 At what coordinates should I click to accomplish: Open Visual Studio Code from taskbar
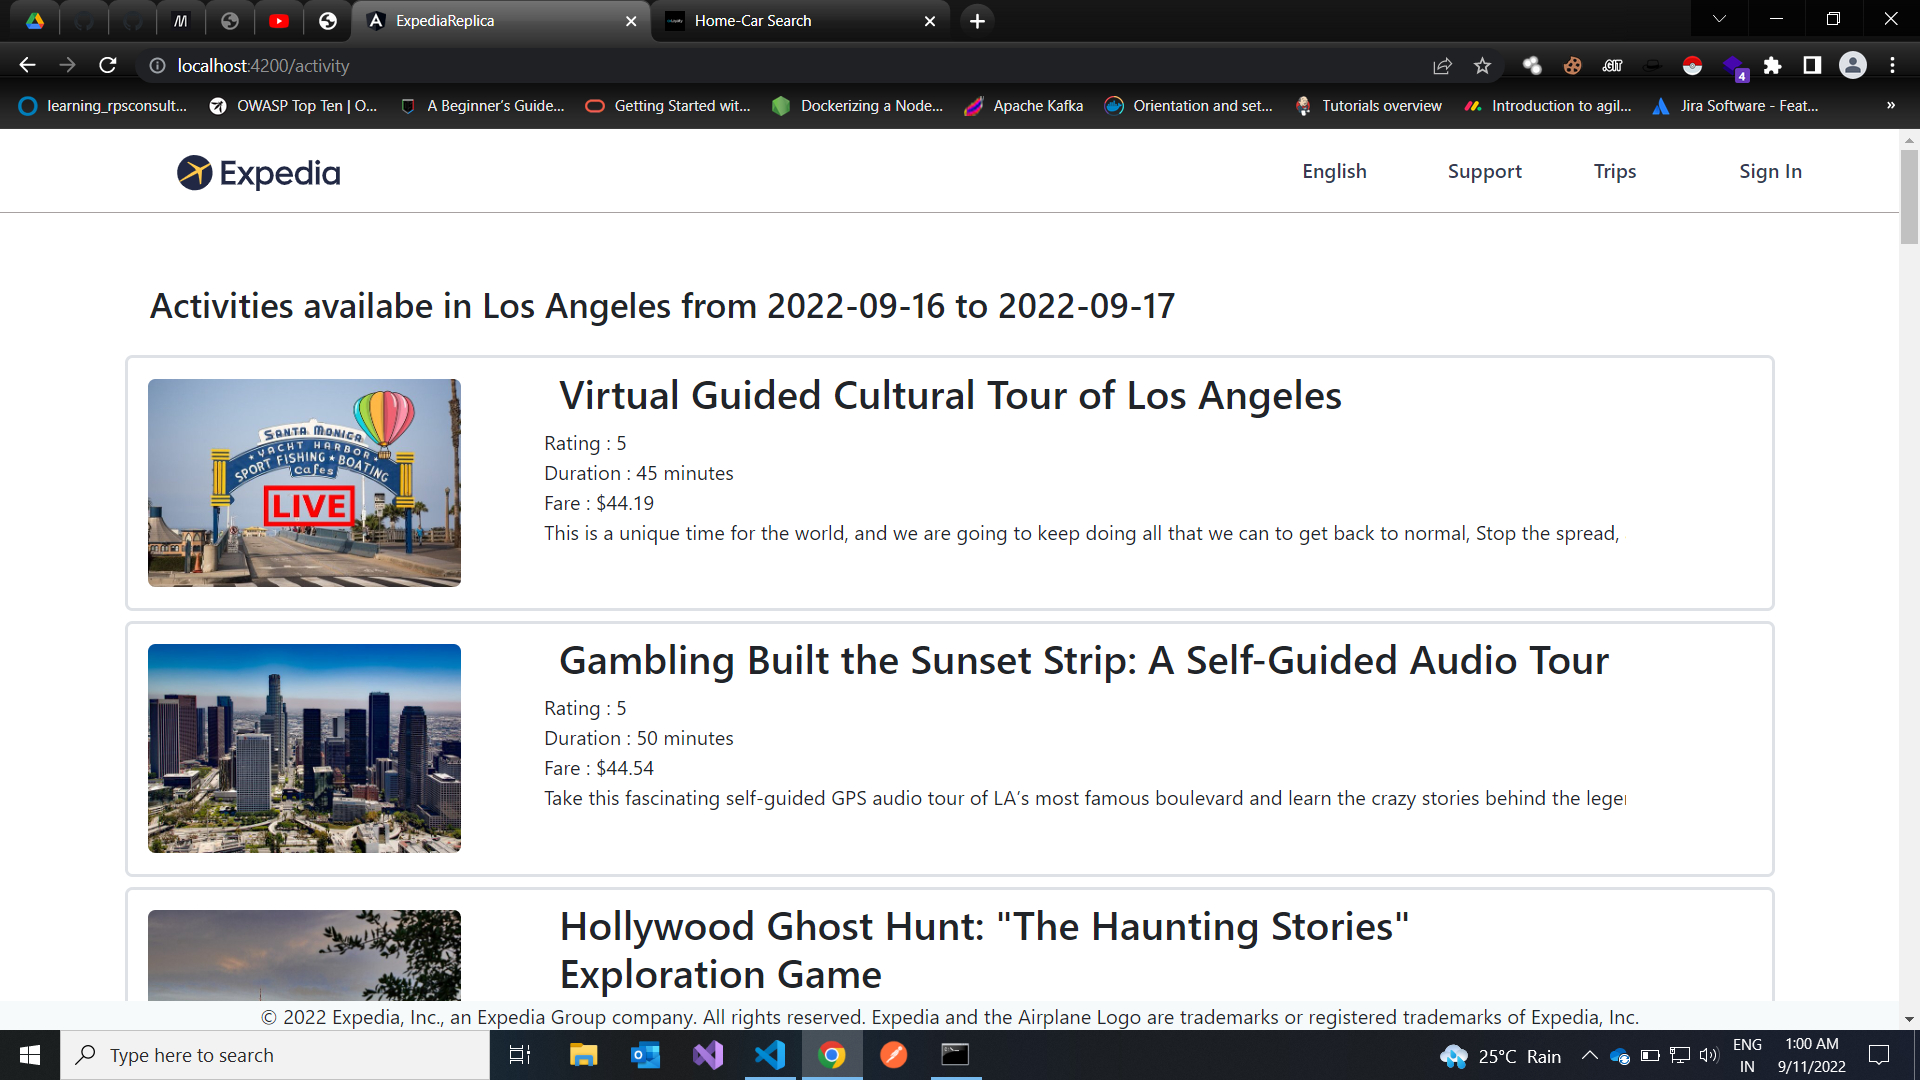click(x=770, y=1055)
